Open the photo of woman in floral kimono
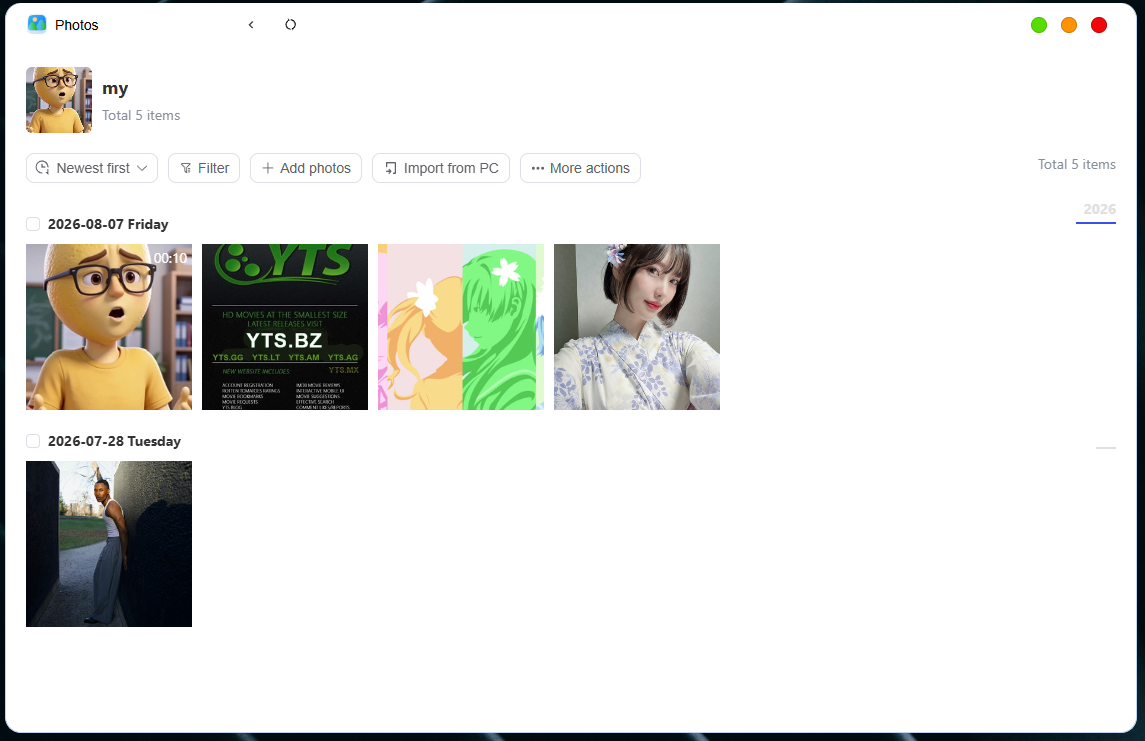Image resolution: width=1145 pixels, height=741 pixels. [637, 327]
